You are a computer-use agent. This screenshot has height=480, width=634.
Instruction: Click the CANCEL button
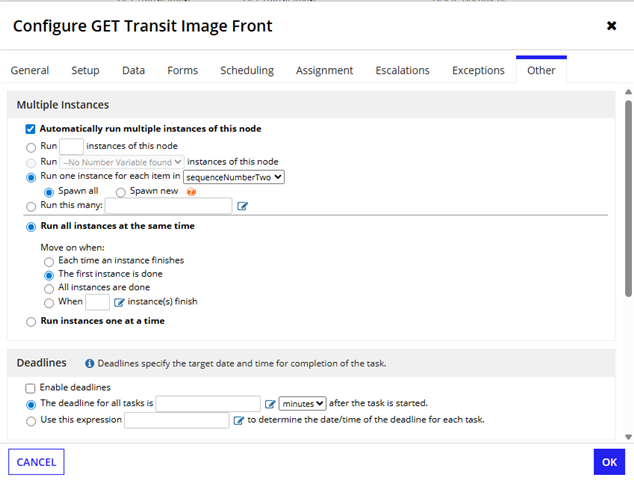click(x=36, y=462)
